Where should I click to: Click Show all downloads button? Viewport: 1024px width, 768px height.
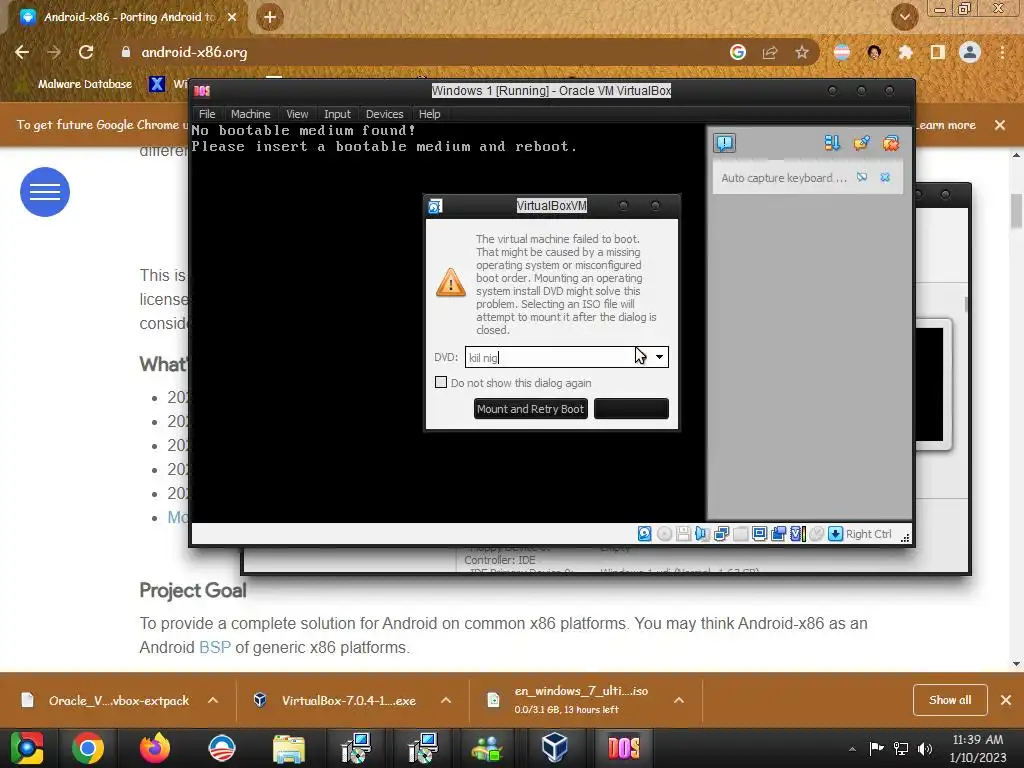(x=950, y=700)
